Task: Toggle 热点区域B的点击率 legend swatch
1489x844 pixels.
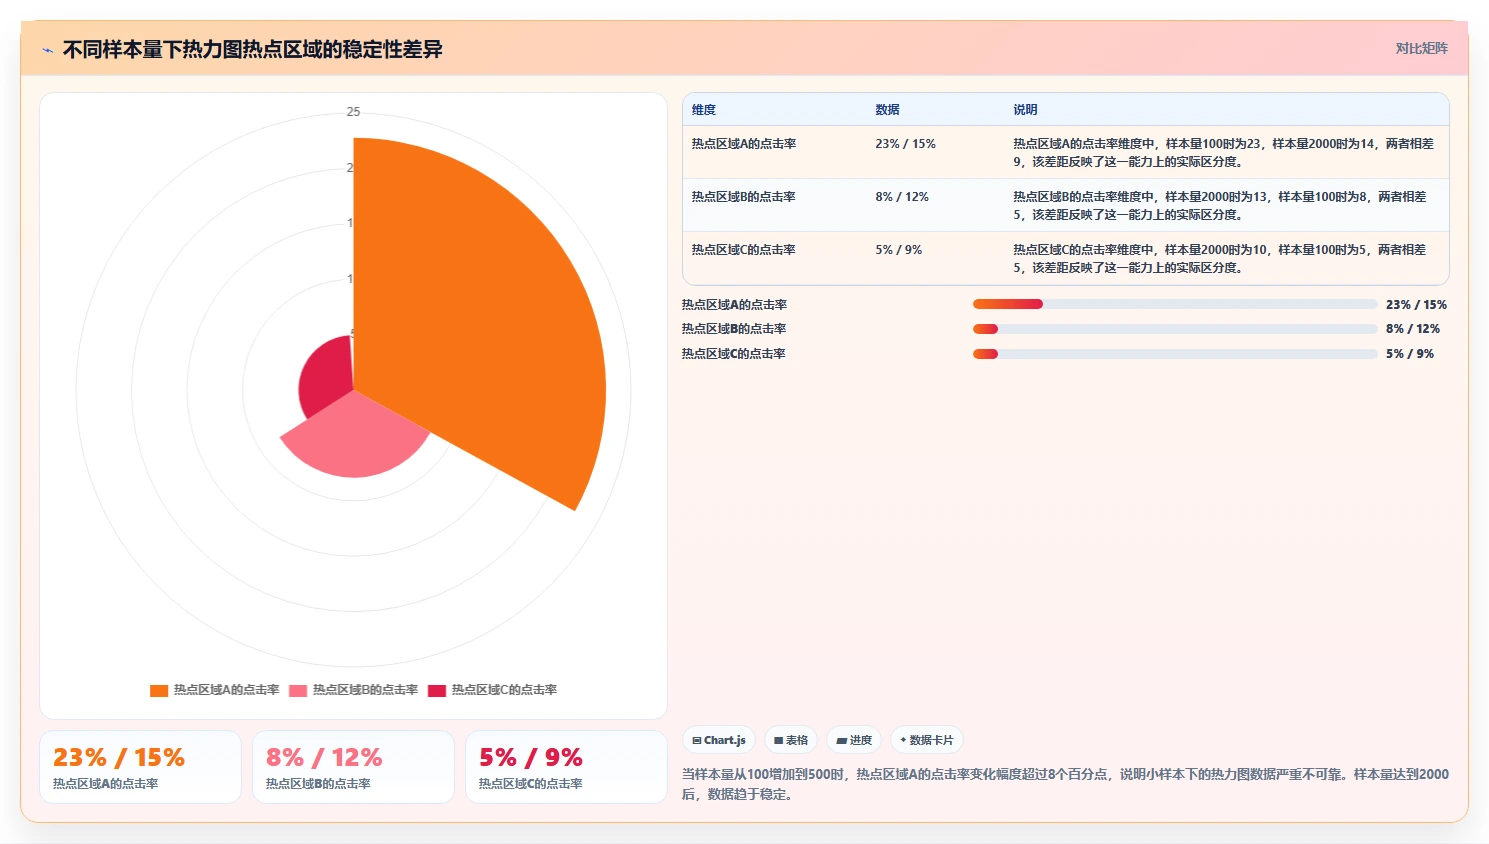Action: click(x=298, y=690)
